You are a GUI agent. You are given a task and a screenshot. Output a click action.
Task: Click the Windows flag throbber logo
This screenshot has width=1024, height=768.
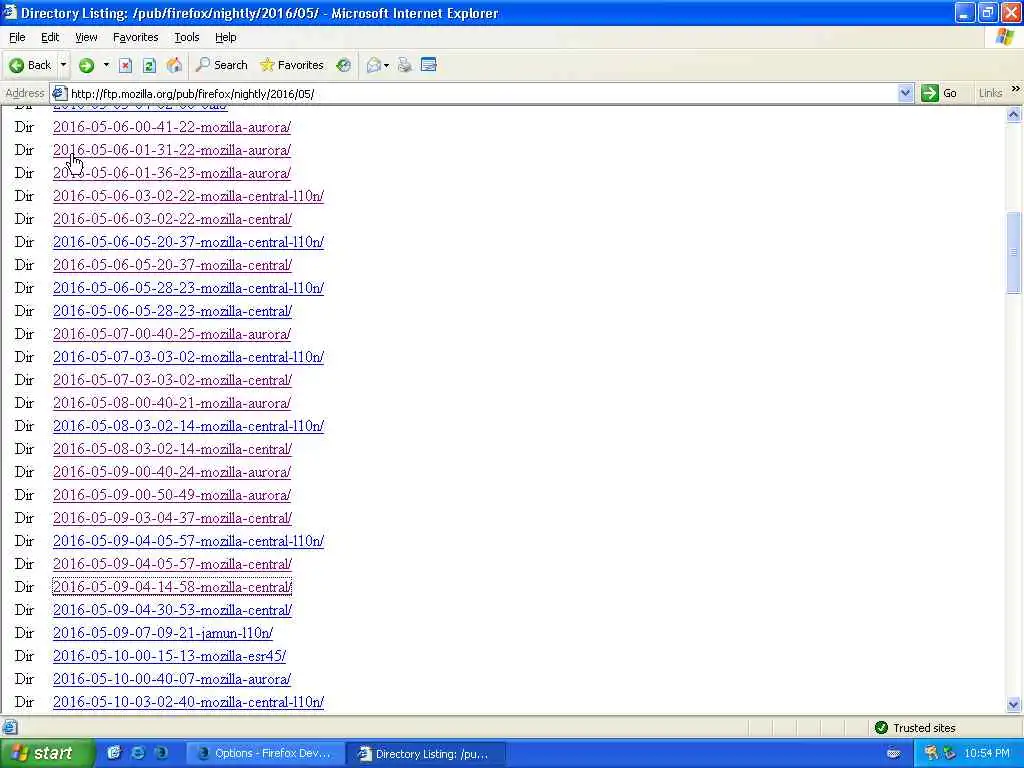[x=1005, y=37]
